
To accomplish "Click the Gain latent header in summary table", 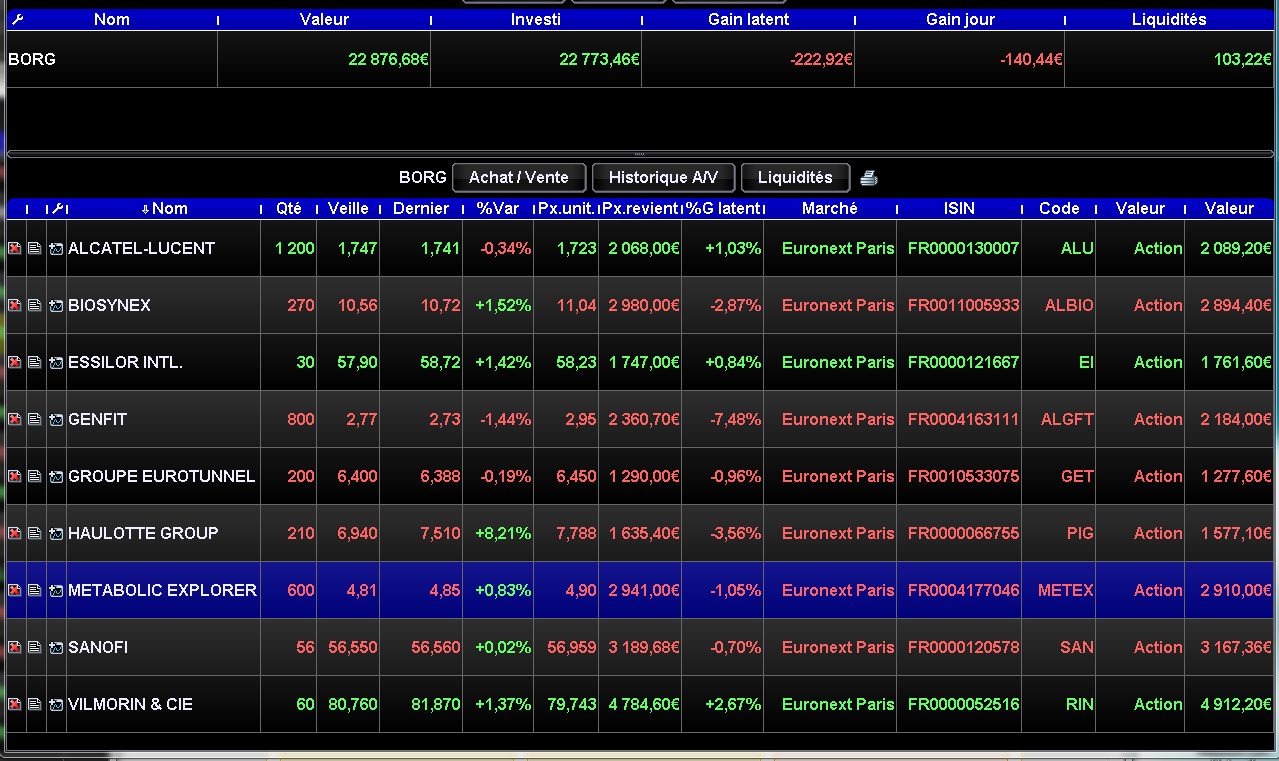I will (x=748, y=19).
